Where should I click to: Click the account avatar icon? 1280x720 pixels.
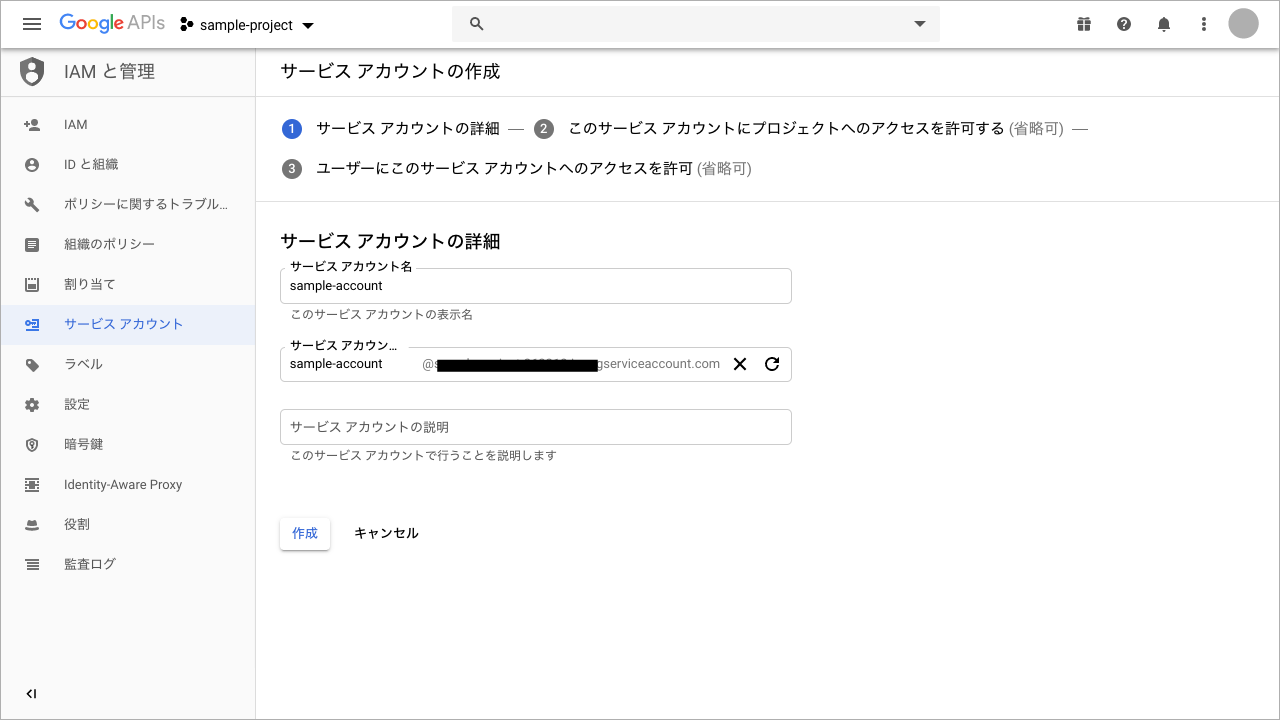coord(1243,23)
